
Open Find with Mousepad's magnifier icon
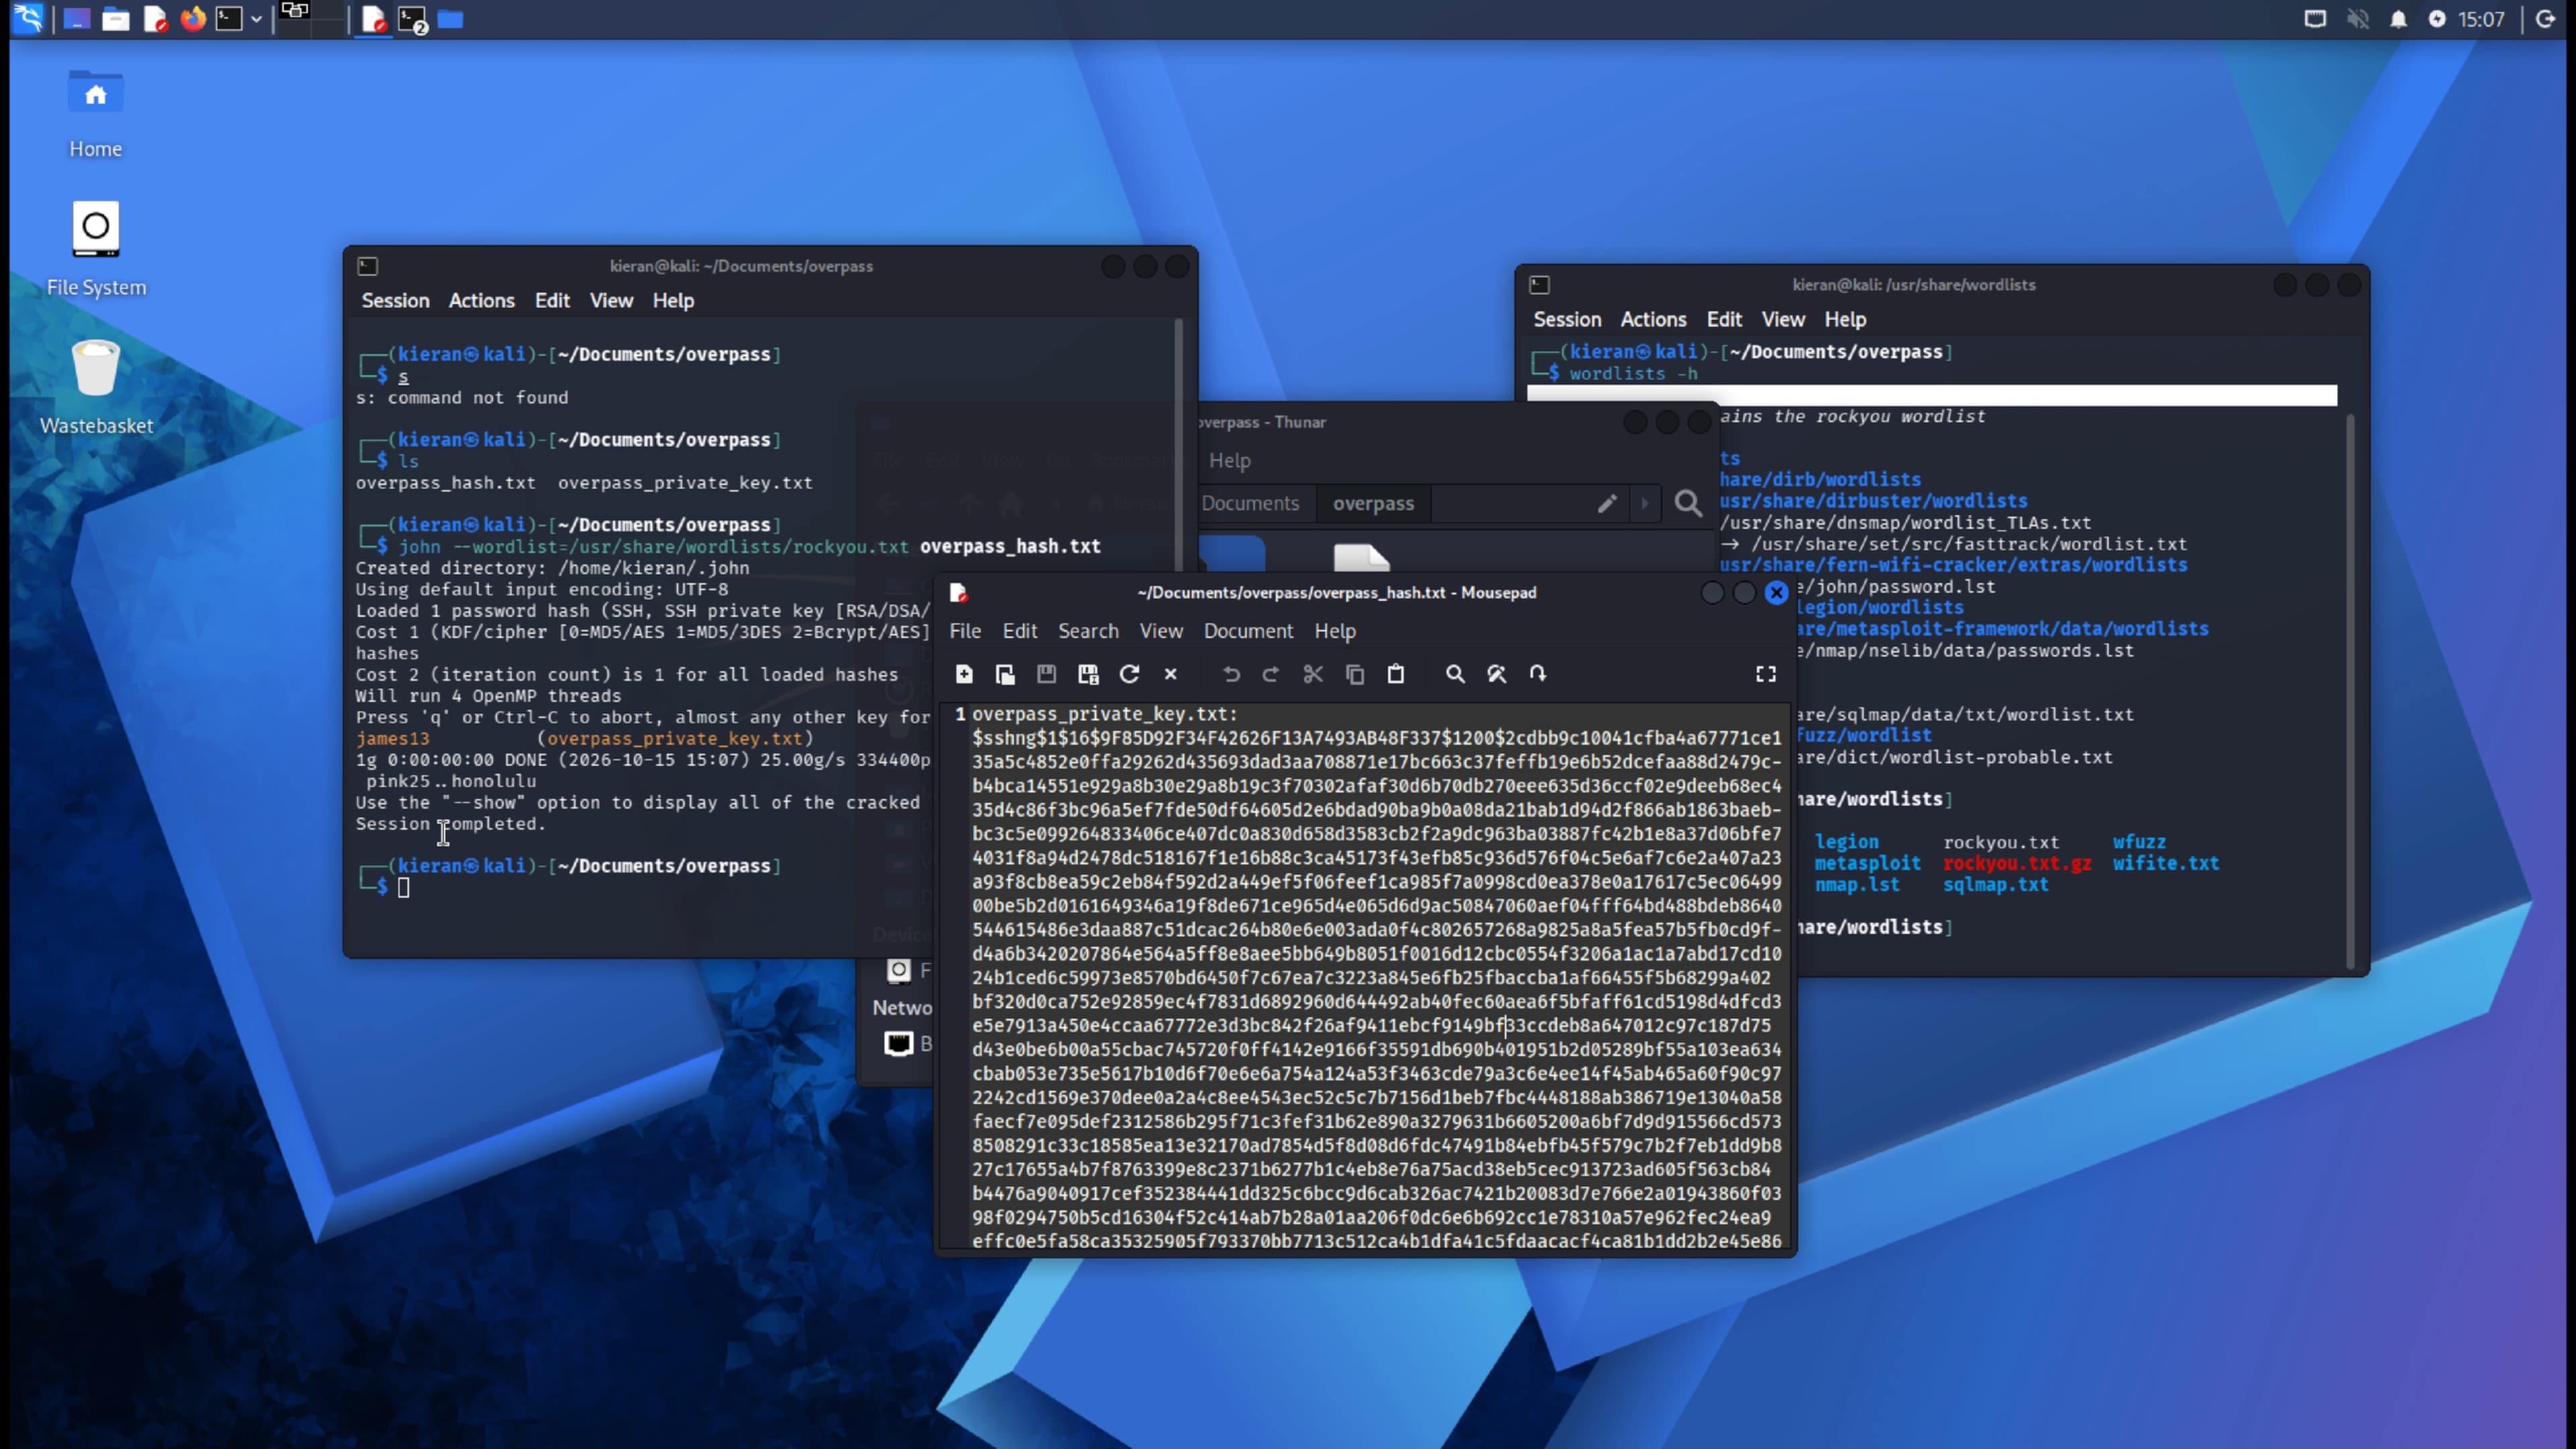(1455, 674)
